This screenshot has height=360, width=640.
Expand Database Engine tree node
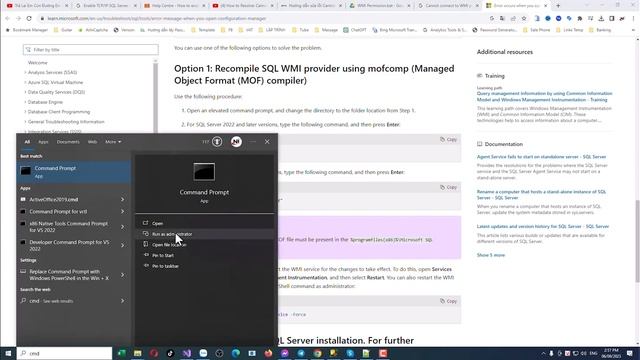(x=25, y=102)
